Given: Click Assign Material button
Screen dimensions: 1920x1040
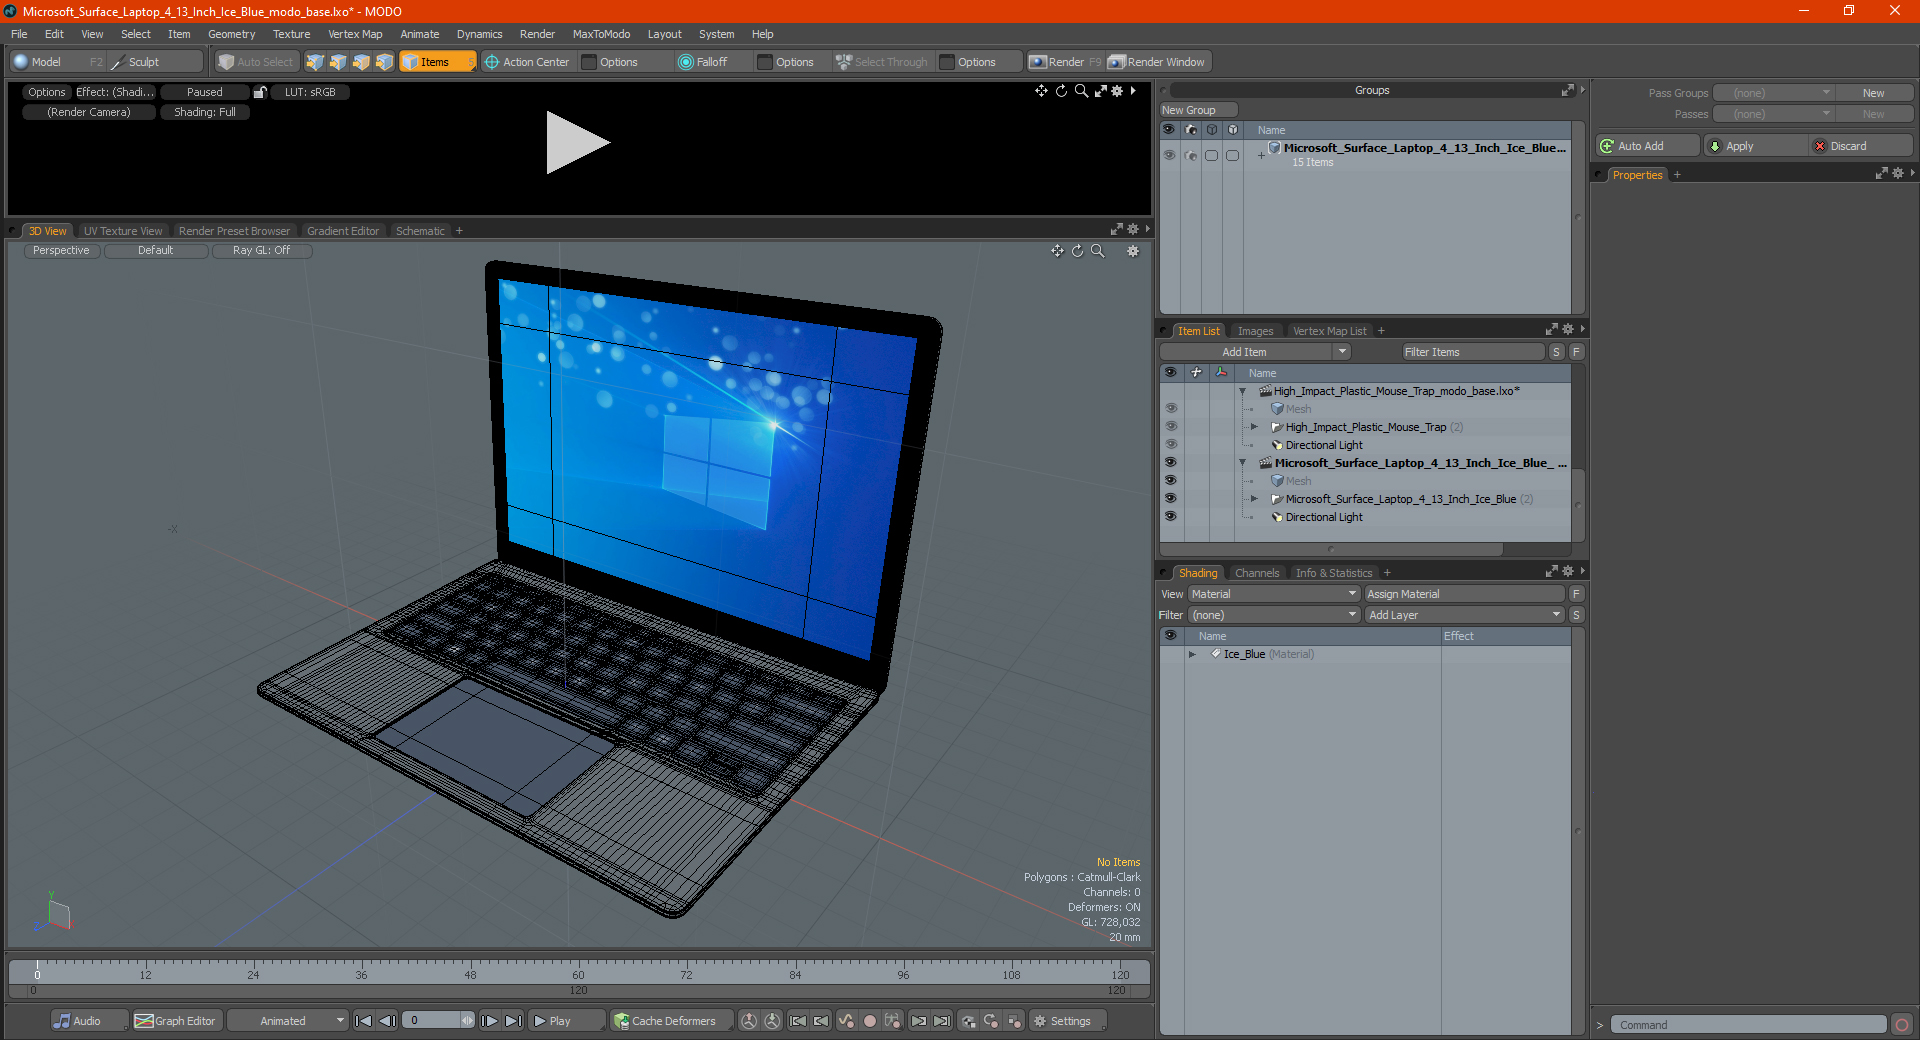Looking at the screenshot, I should tap(1464, 594).
